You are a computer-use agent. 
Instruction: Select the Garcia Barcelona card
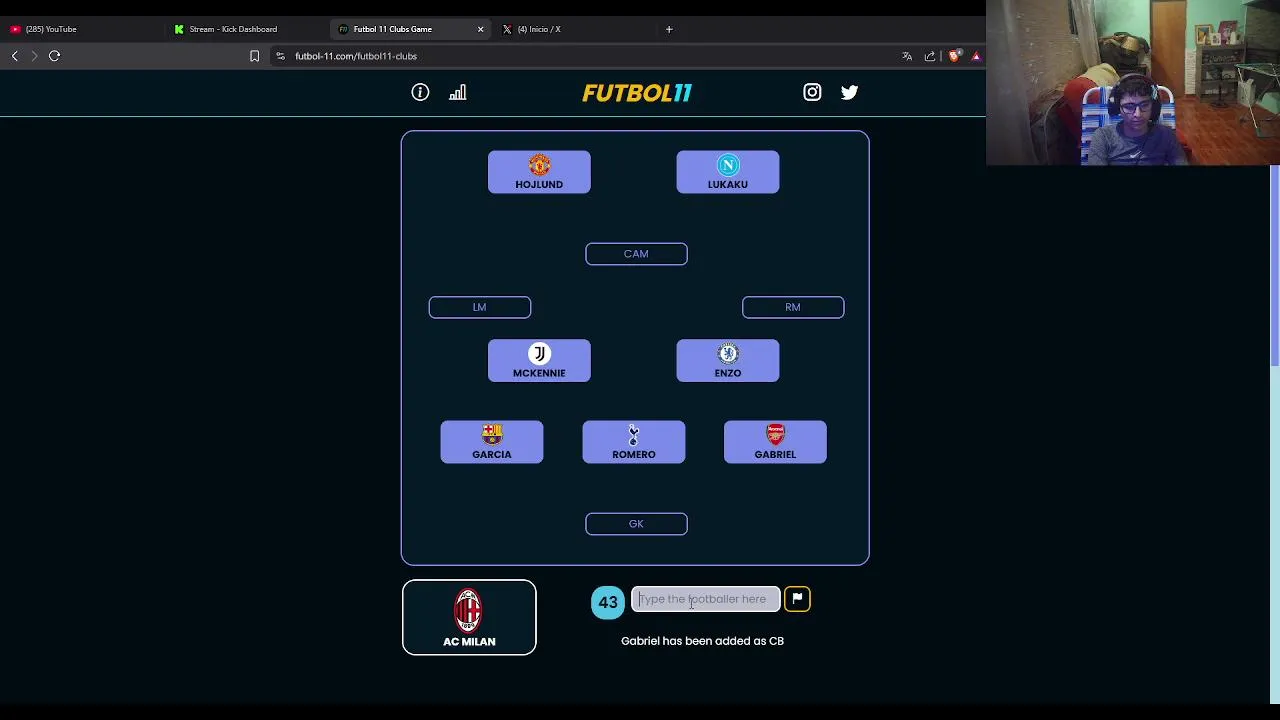(x=492, y=442)
